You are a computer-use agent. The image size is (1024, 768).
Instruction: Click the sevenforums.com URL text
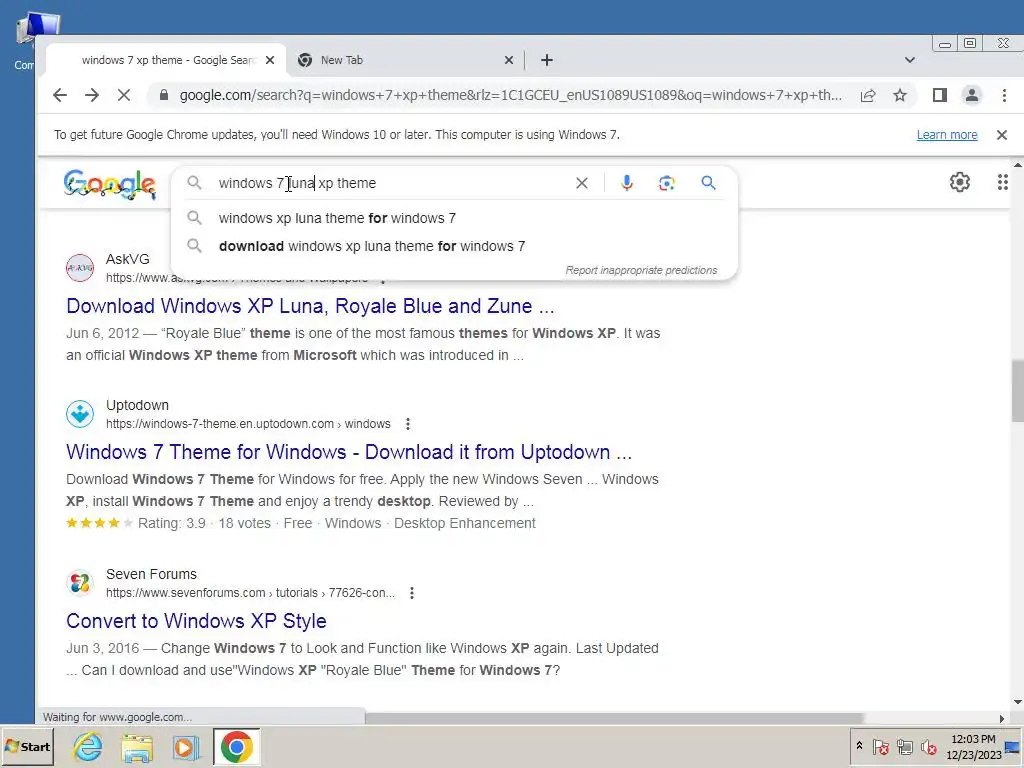(250, 593)
